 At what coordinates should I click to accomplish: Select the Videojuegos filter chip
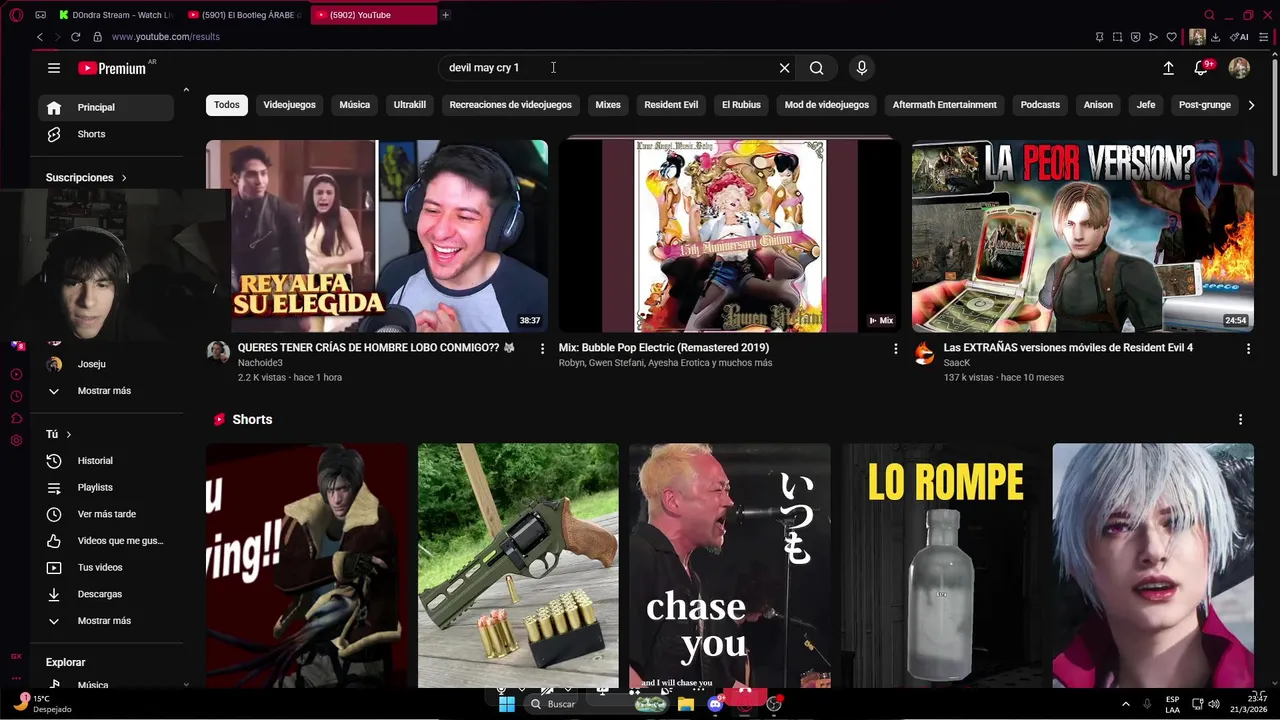[x=289, y=105]
